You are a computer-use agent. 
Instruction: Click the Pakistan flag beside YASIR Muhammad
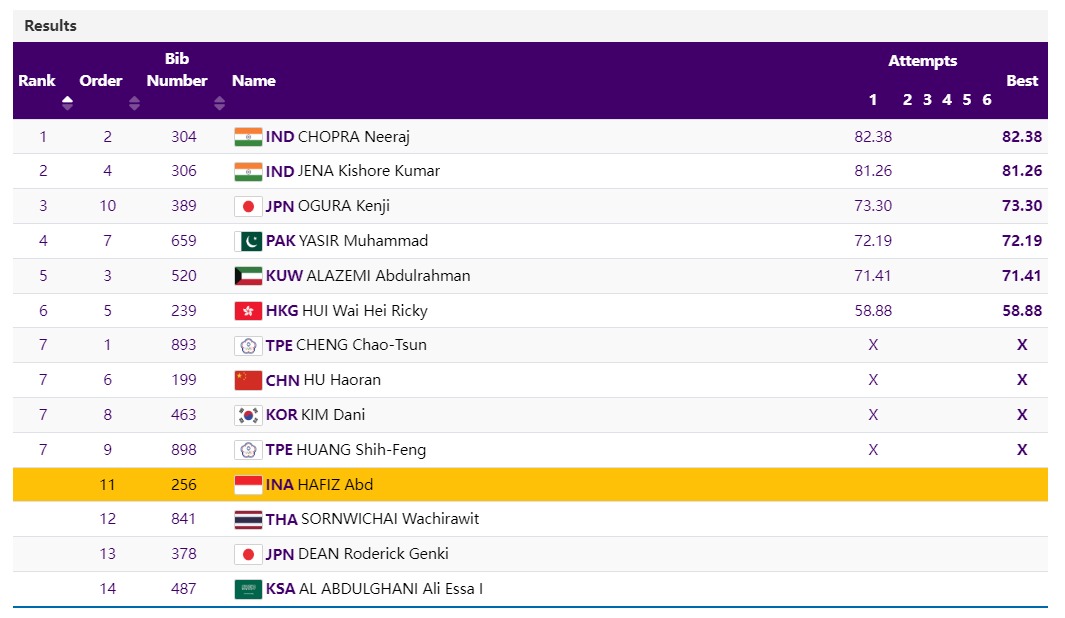click(x=247, y=241)
